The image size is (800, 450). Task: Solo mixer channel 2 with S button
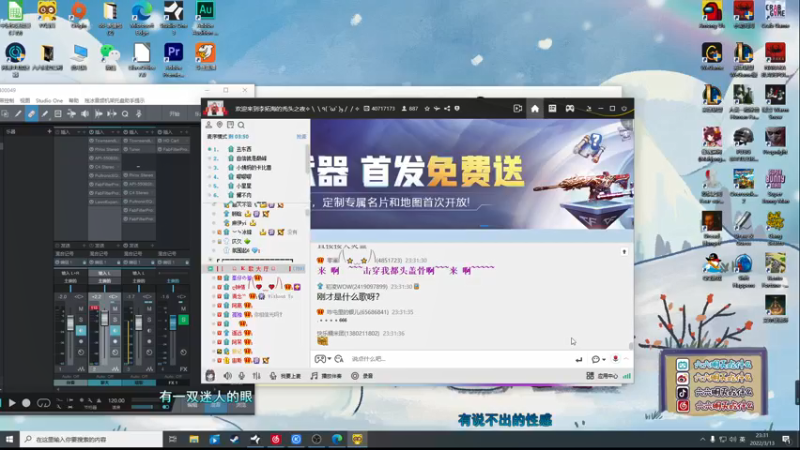pos(115,320)
